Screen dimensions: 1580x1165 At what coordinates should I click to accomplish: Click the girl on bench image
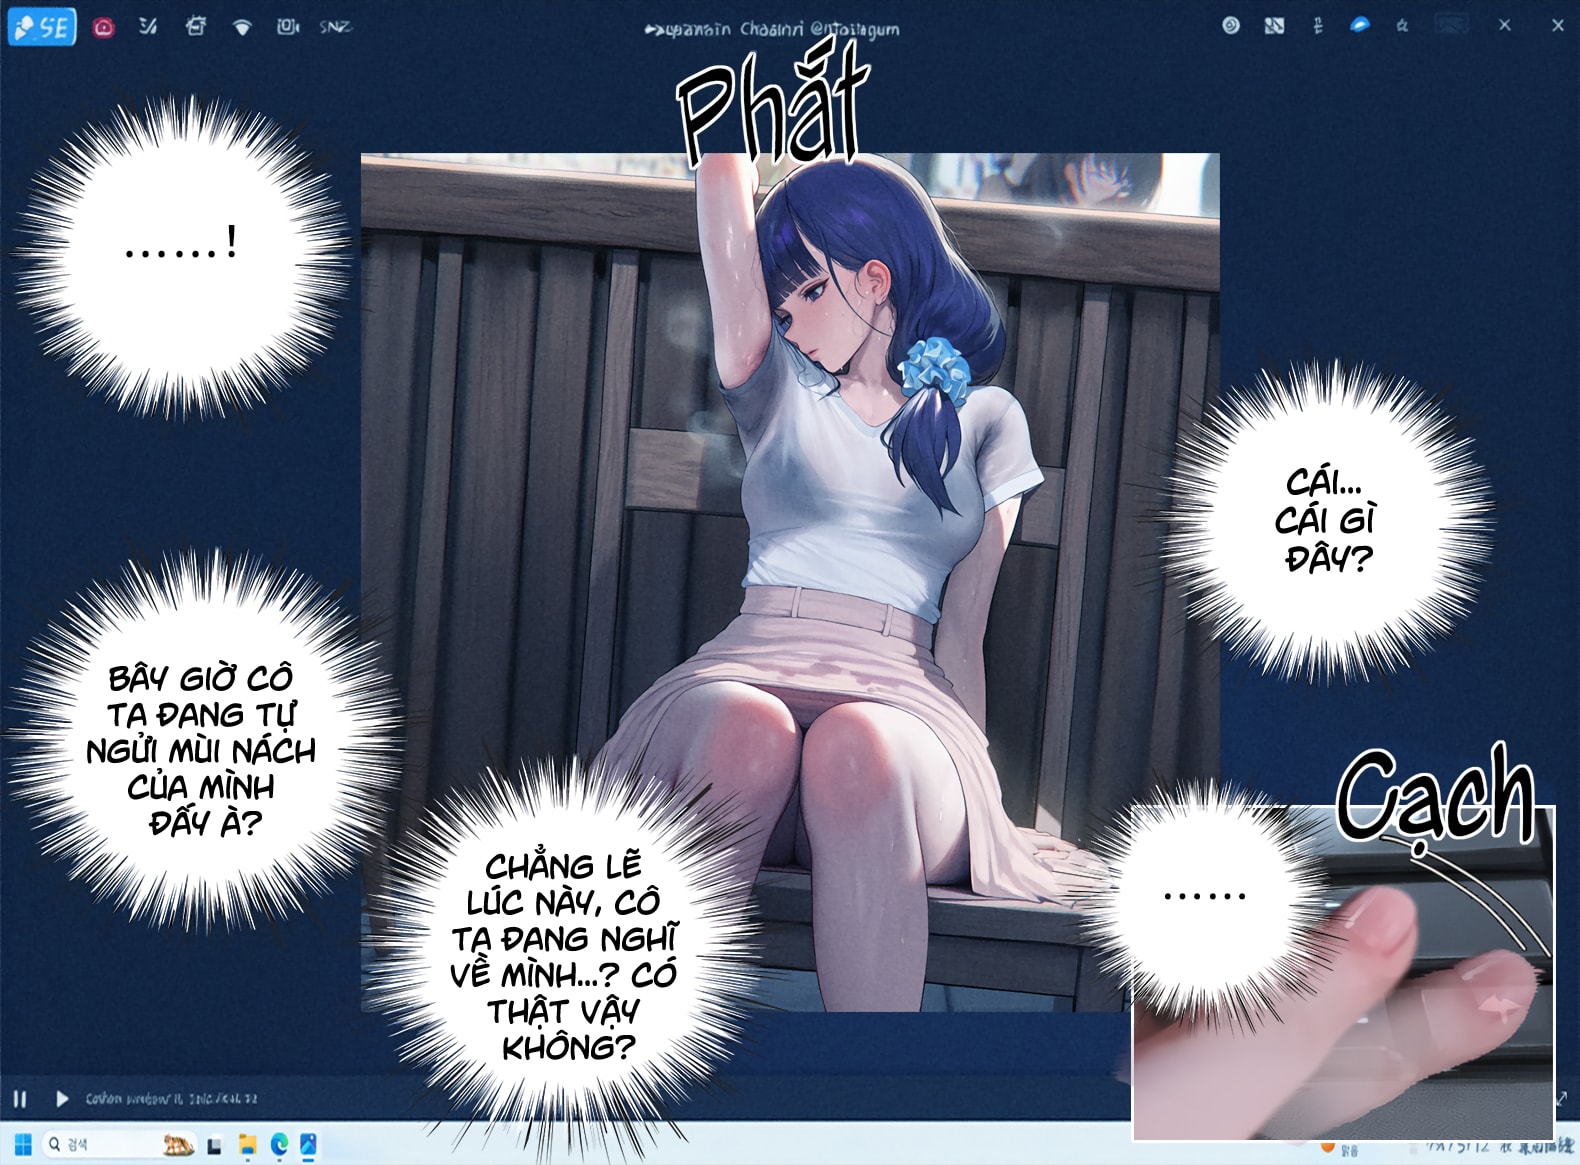point(790,582)
